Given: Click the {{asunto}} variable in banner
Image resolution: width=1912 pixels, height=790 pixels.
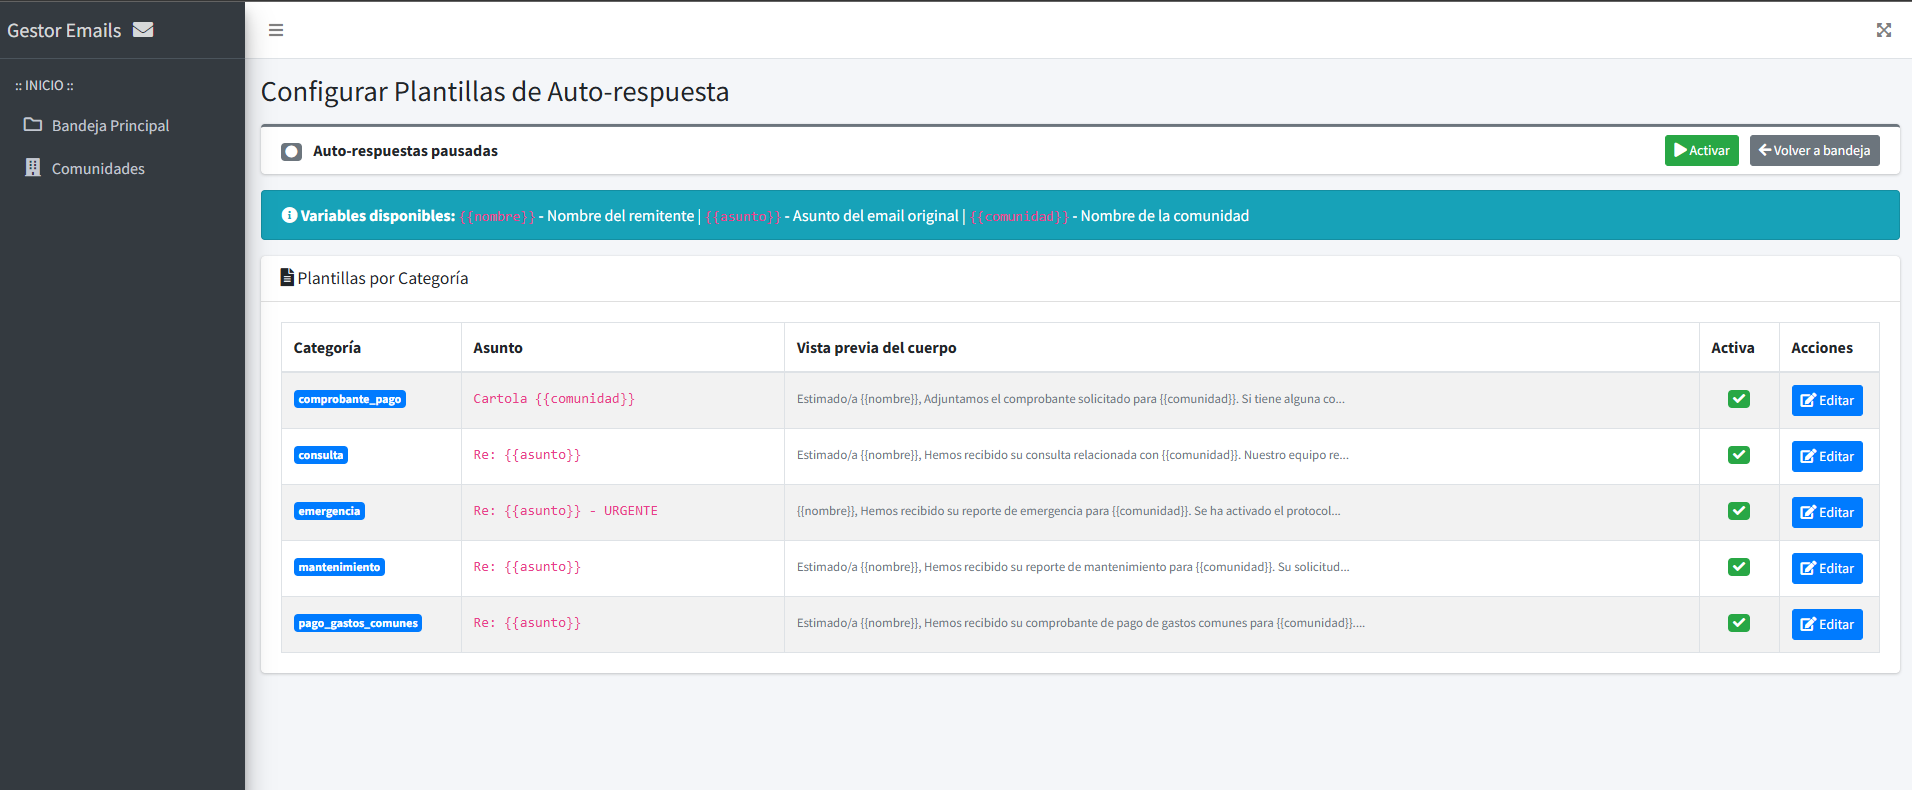Looking at the screenshot, I should [743, 216].
